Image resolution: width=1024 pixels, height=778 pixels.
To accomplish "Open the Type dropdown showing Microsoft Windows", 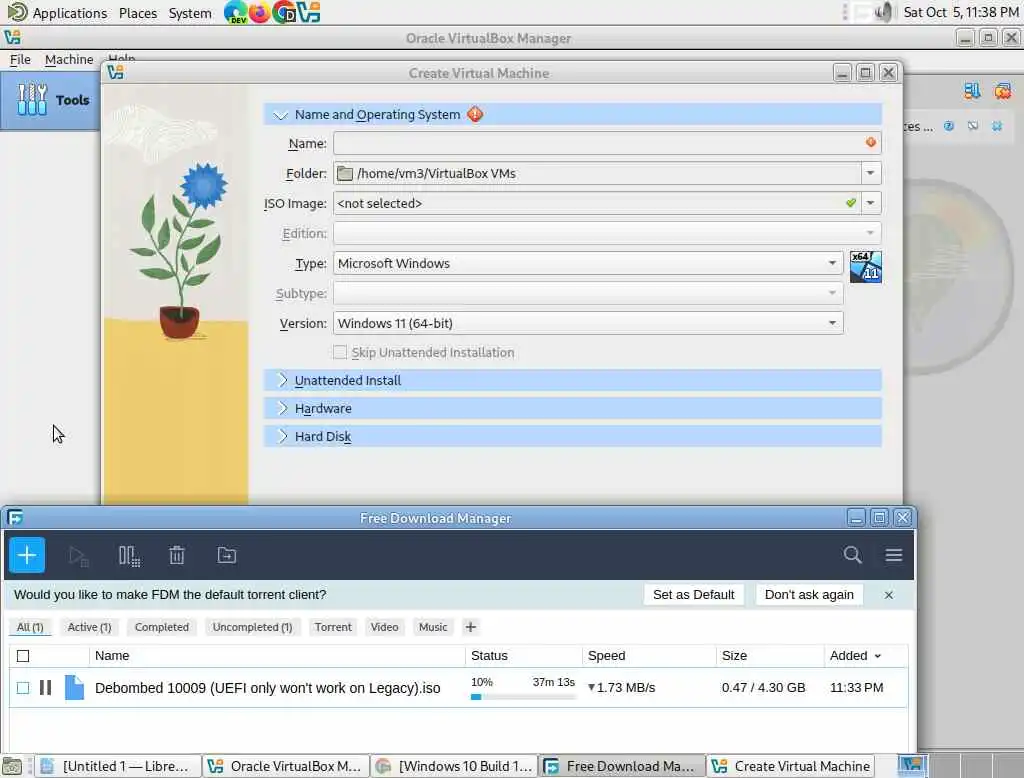I will point(588,263).
